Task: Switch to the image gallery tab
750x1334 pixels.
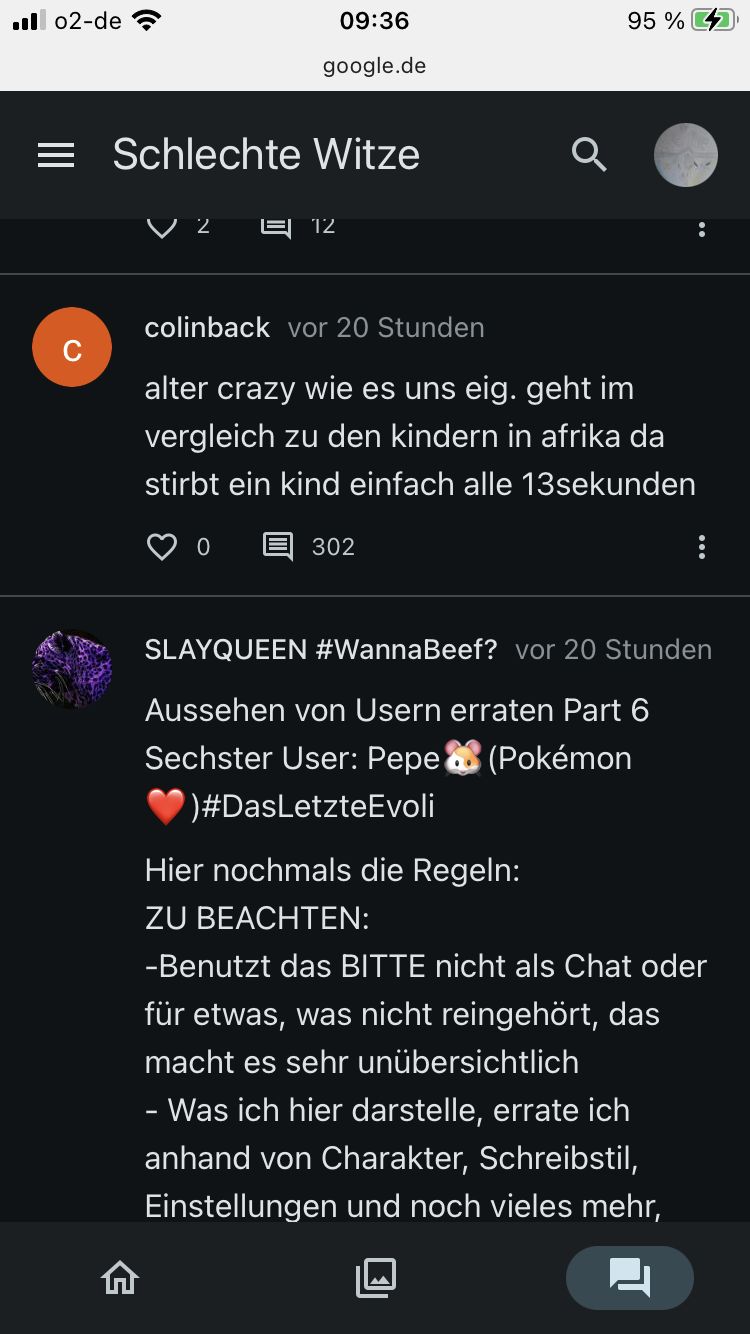Action: [x=375, y=1277]
